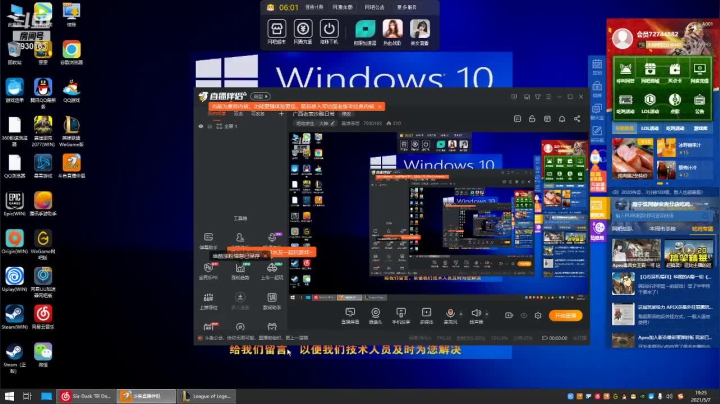
Task: Open Task View on the taskbar
Action: (27, 396)
